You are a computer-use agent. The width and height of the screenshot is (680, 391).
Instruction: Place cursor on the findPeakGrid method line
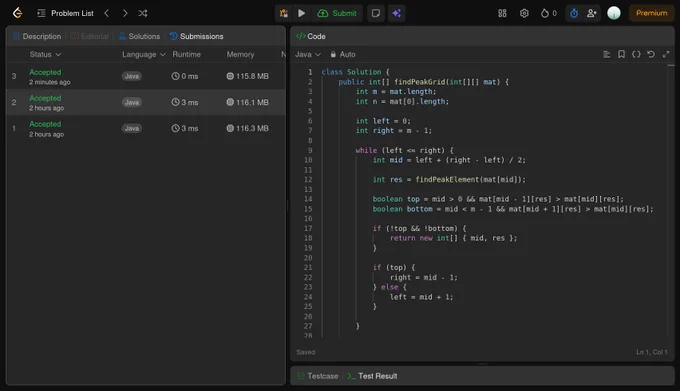click(x=423, y=82)
